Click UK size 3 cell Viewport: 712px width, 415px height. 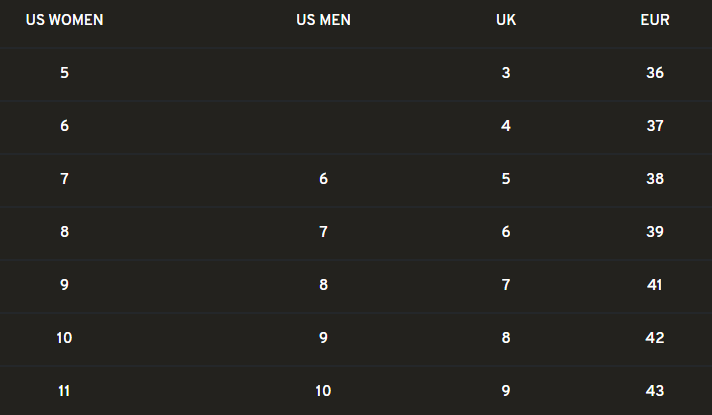(x=506, y=73)
